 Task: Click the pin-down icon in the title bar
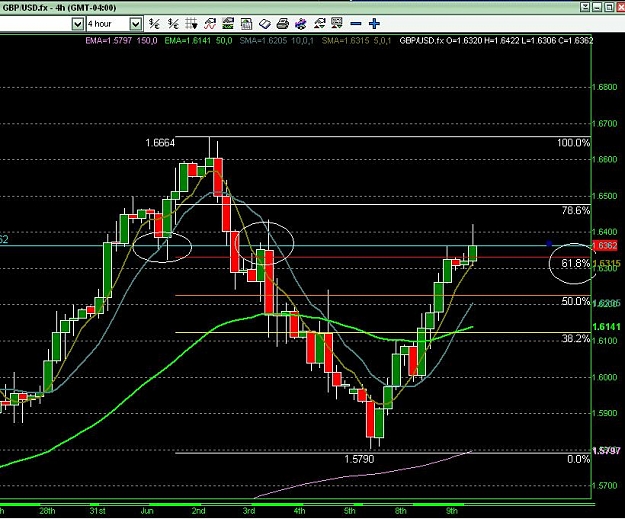tap(585, 7)
